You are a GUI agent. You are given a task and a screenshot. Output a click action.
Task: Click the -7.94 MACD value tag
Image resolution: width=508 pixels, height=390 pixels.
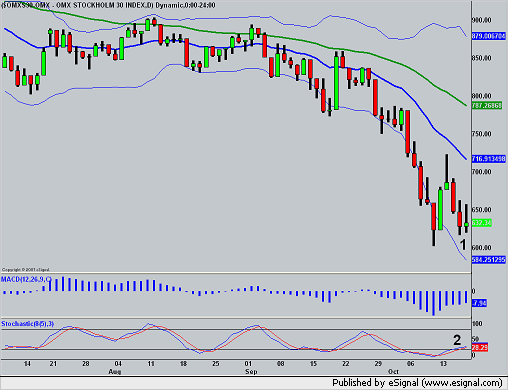click(x=479, y=303)
